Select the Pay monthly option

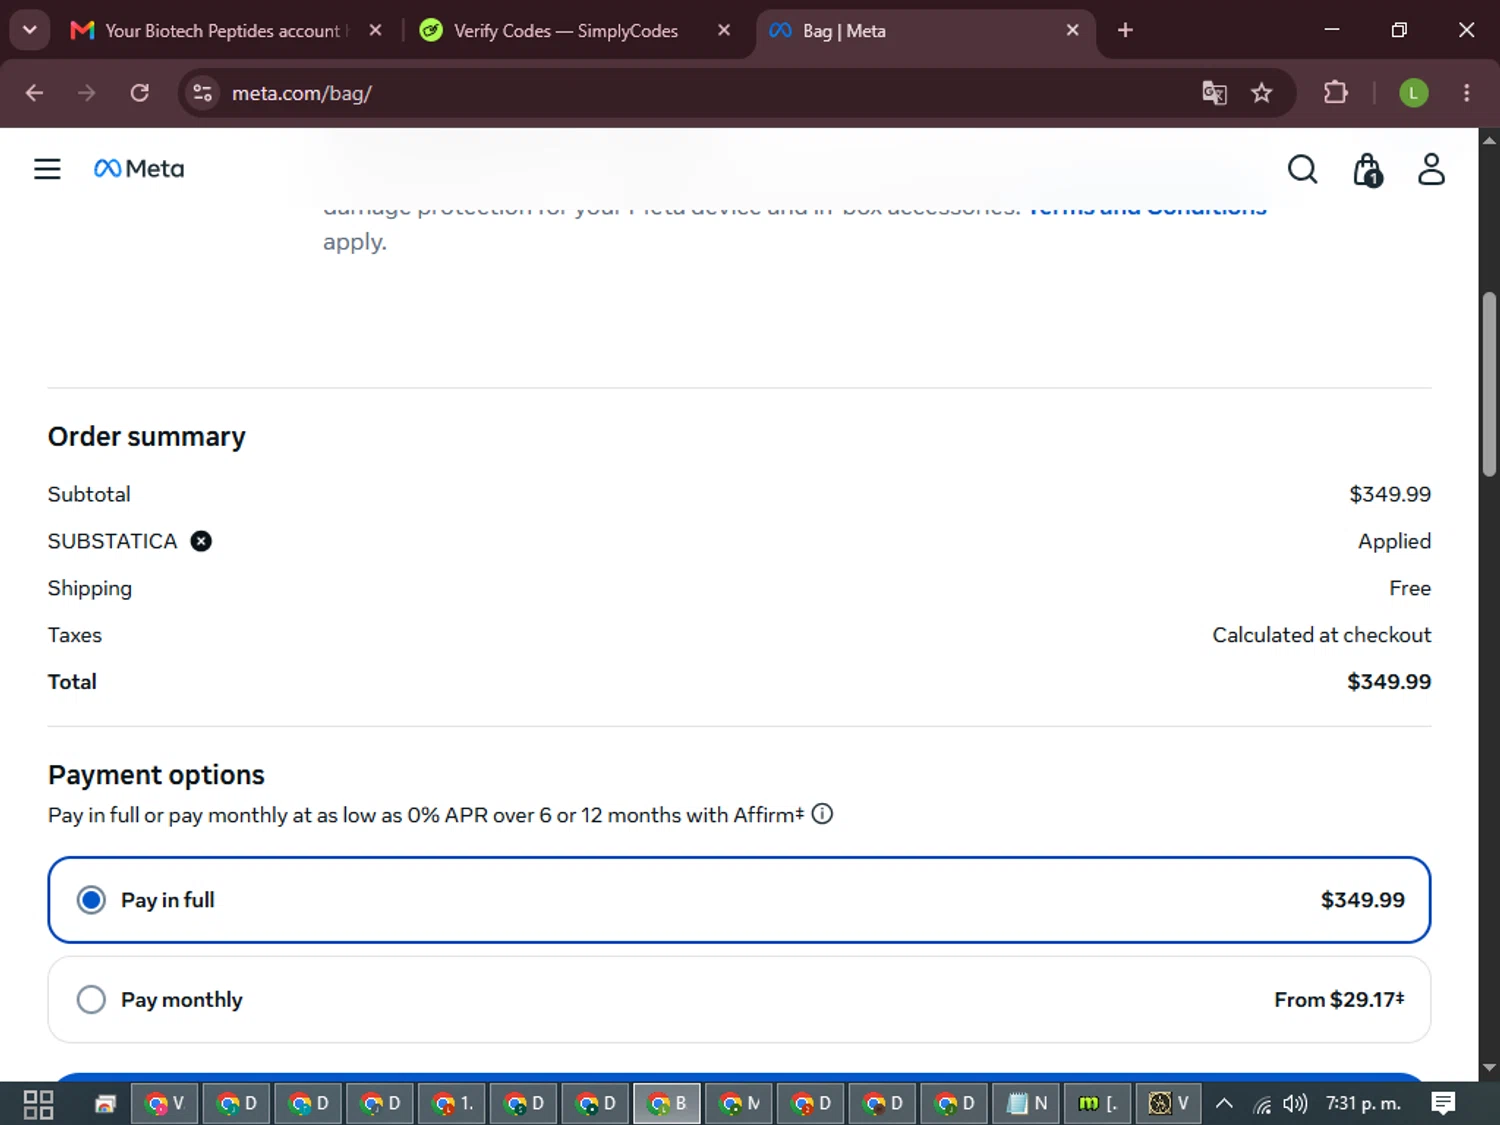[739, 1000]
